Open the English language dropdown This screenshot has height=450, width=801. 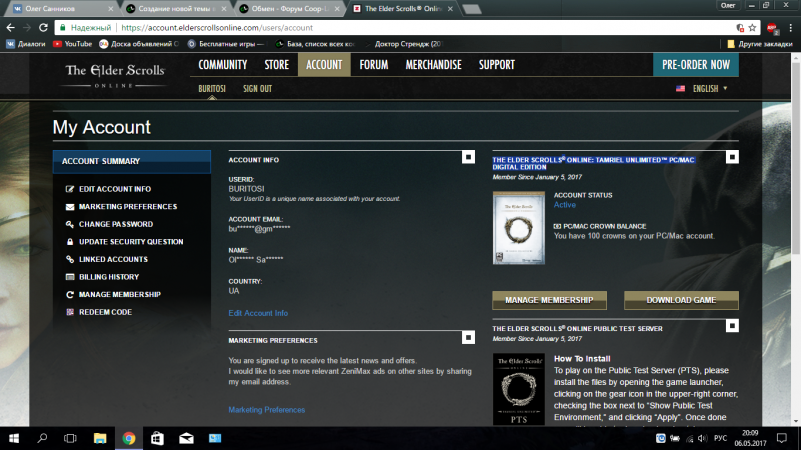tap(710, 89)
